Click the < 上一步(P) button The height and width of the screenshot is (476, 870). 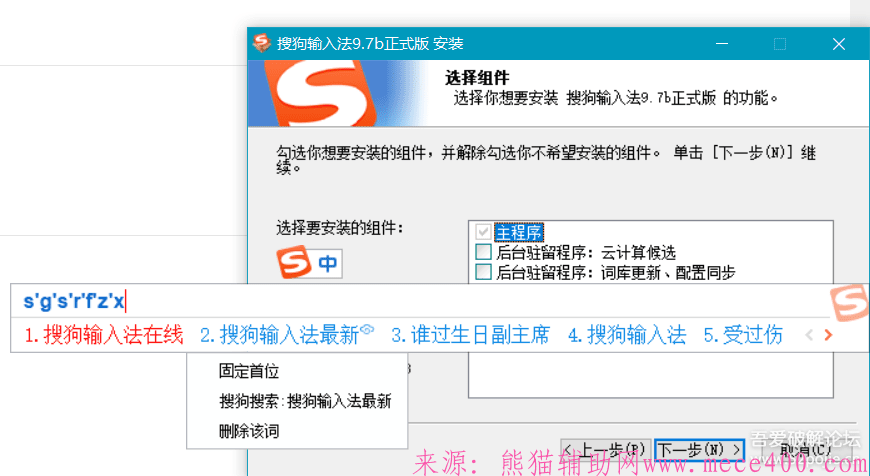coord(606,449)
